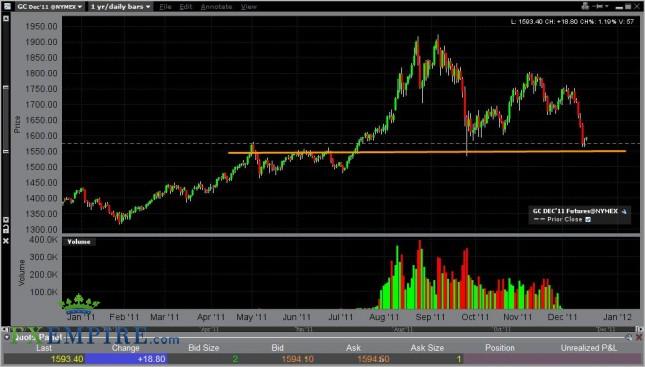Click the upper square icon beside volume panel
Viewport: 645px width, 367px height.
pyautogui.click(x=6, y=220)
